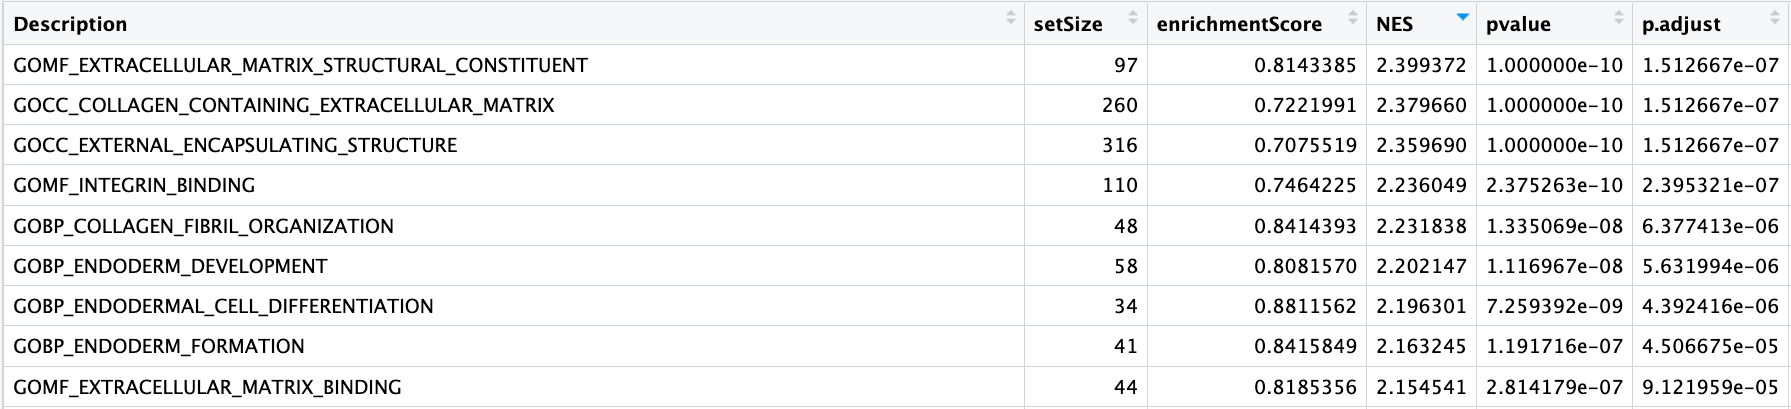
Task: Sort by enrichmentScore column arrows
Action: click(1352, 18)
